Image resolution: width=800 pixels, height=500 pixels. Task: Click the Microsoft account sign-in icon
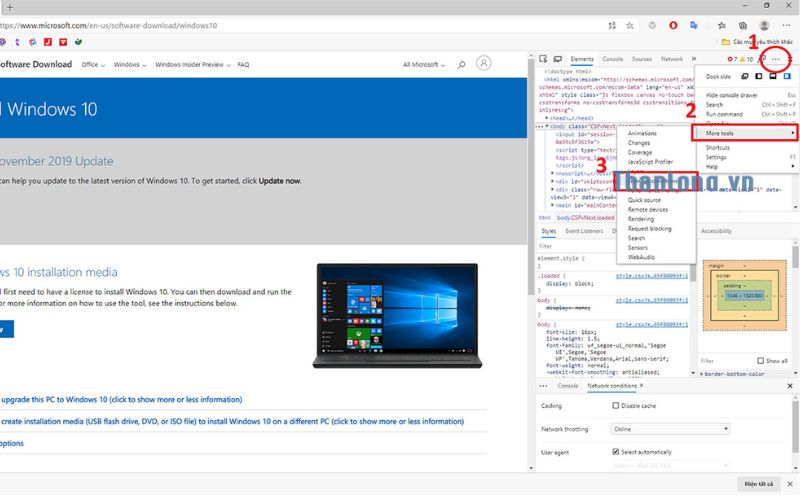(484, 64)
